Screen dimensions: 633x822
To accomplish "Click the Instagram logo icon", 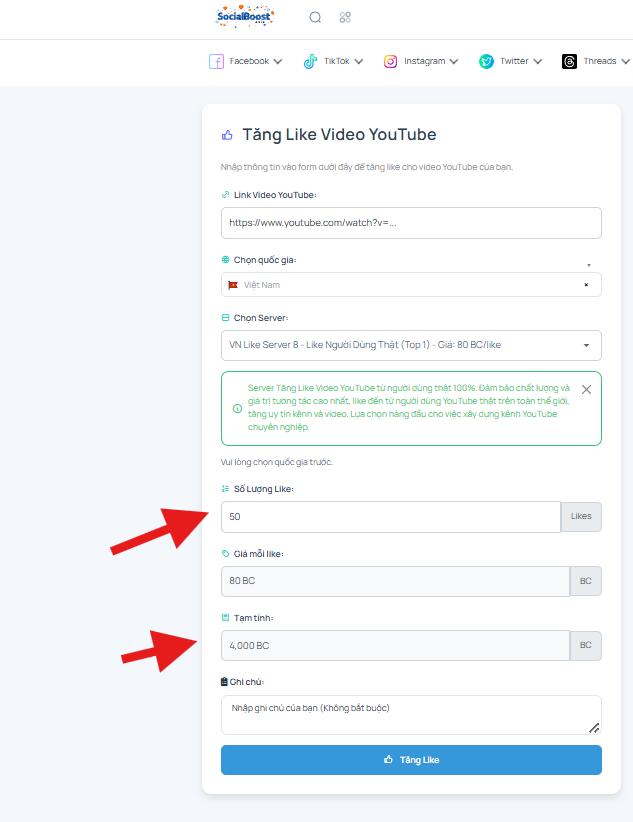I will (x=390, y=61).
